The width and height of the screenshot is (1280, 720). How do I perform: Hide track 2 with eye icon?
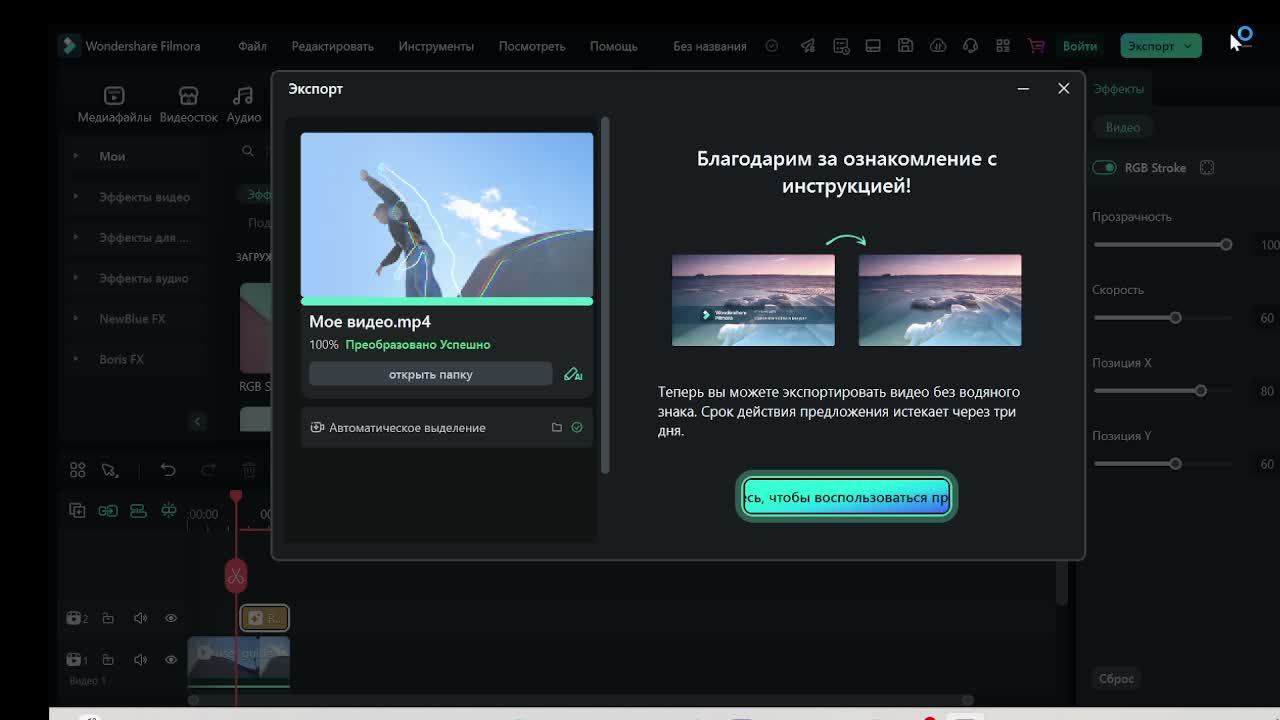pos(171,618)
